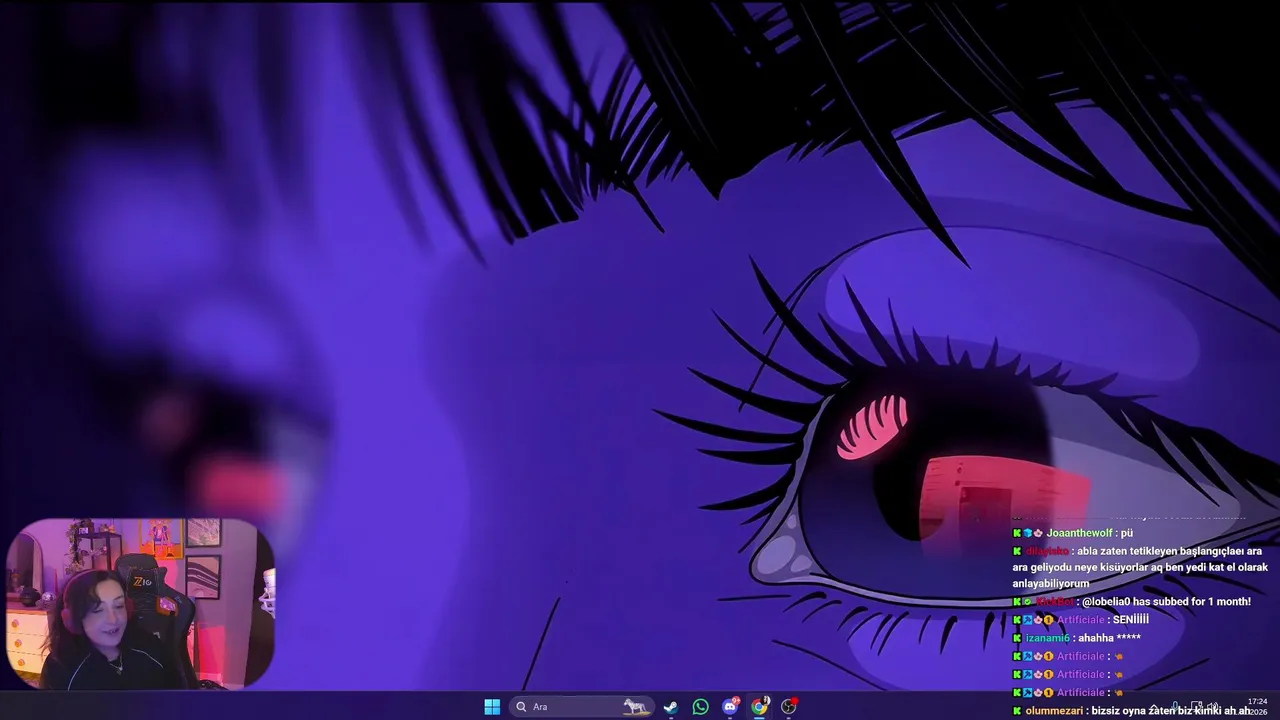Click the Kick badge next to Joaanthewolf
Image resolution: width=1280 pixels, height=720 pixels.
1017,533
